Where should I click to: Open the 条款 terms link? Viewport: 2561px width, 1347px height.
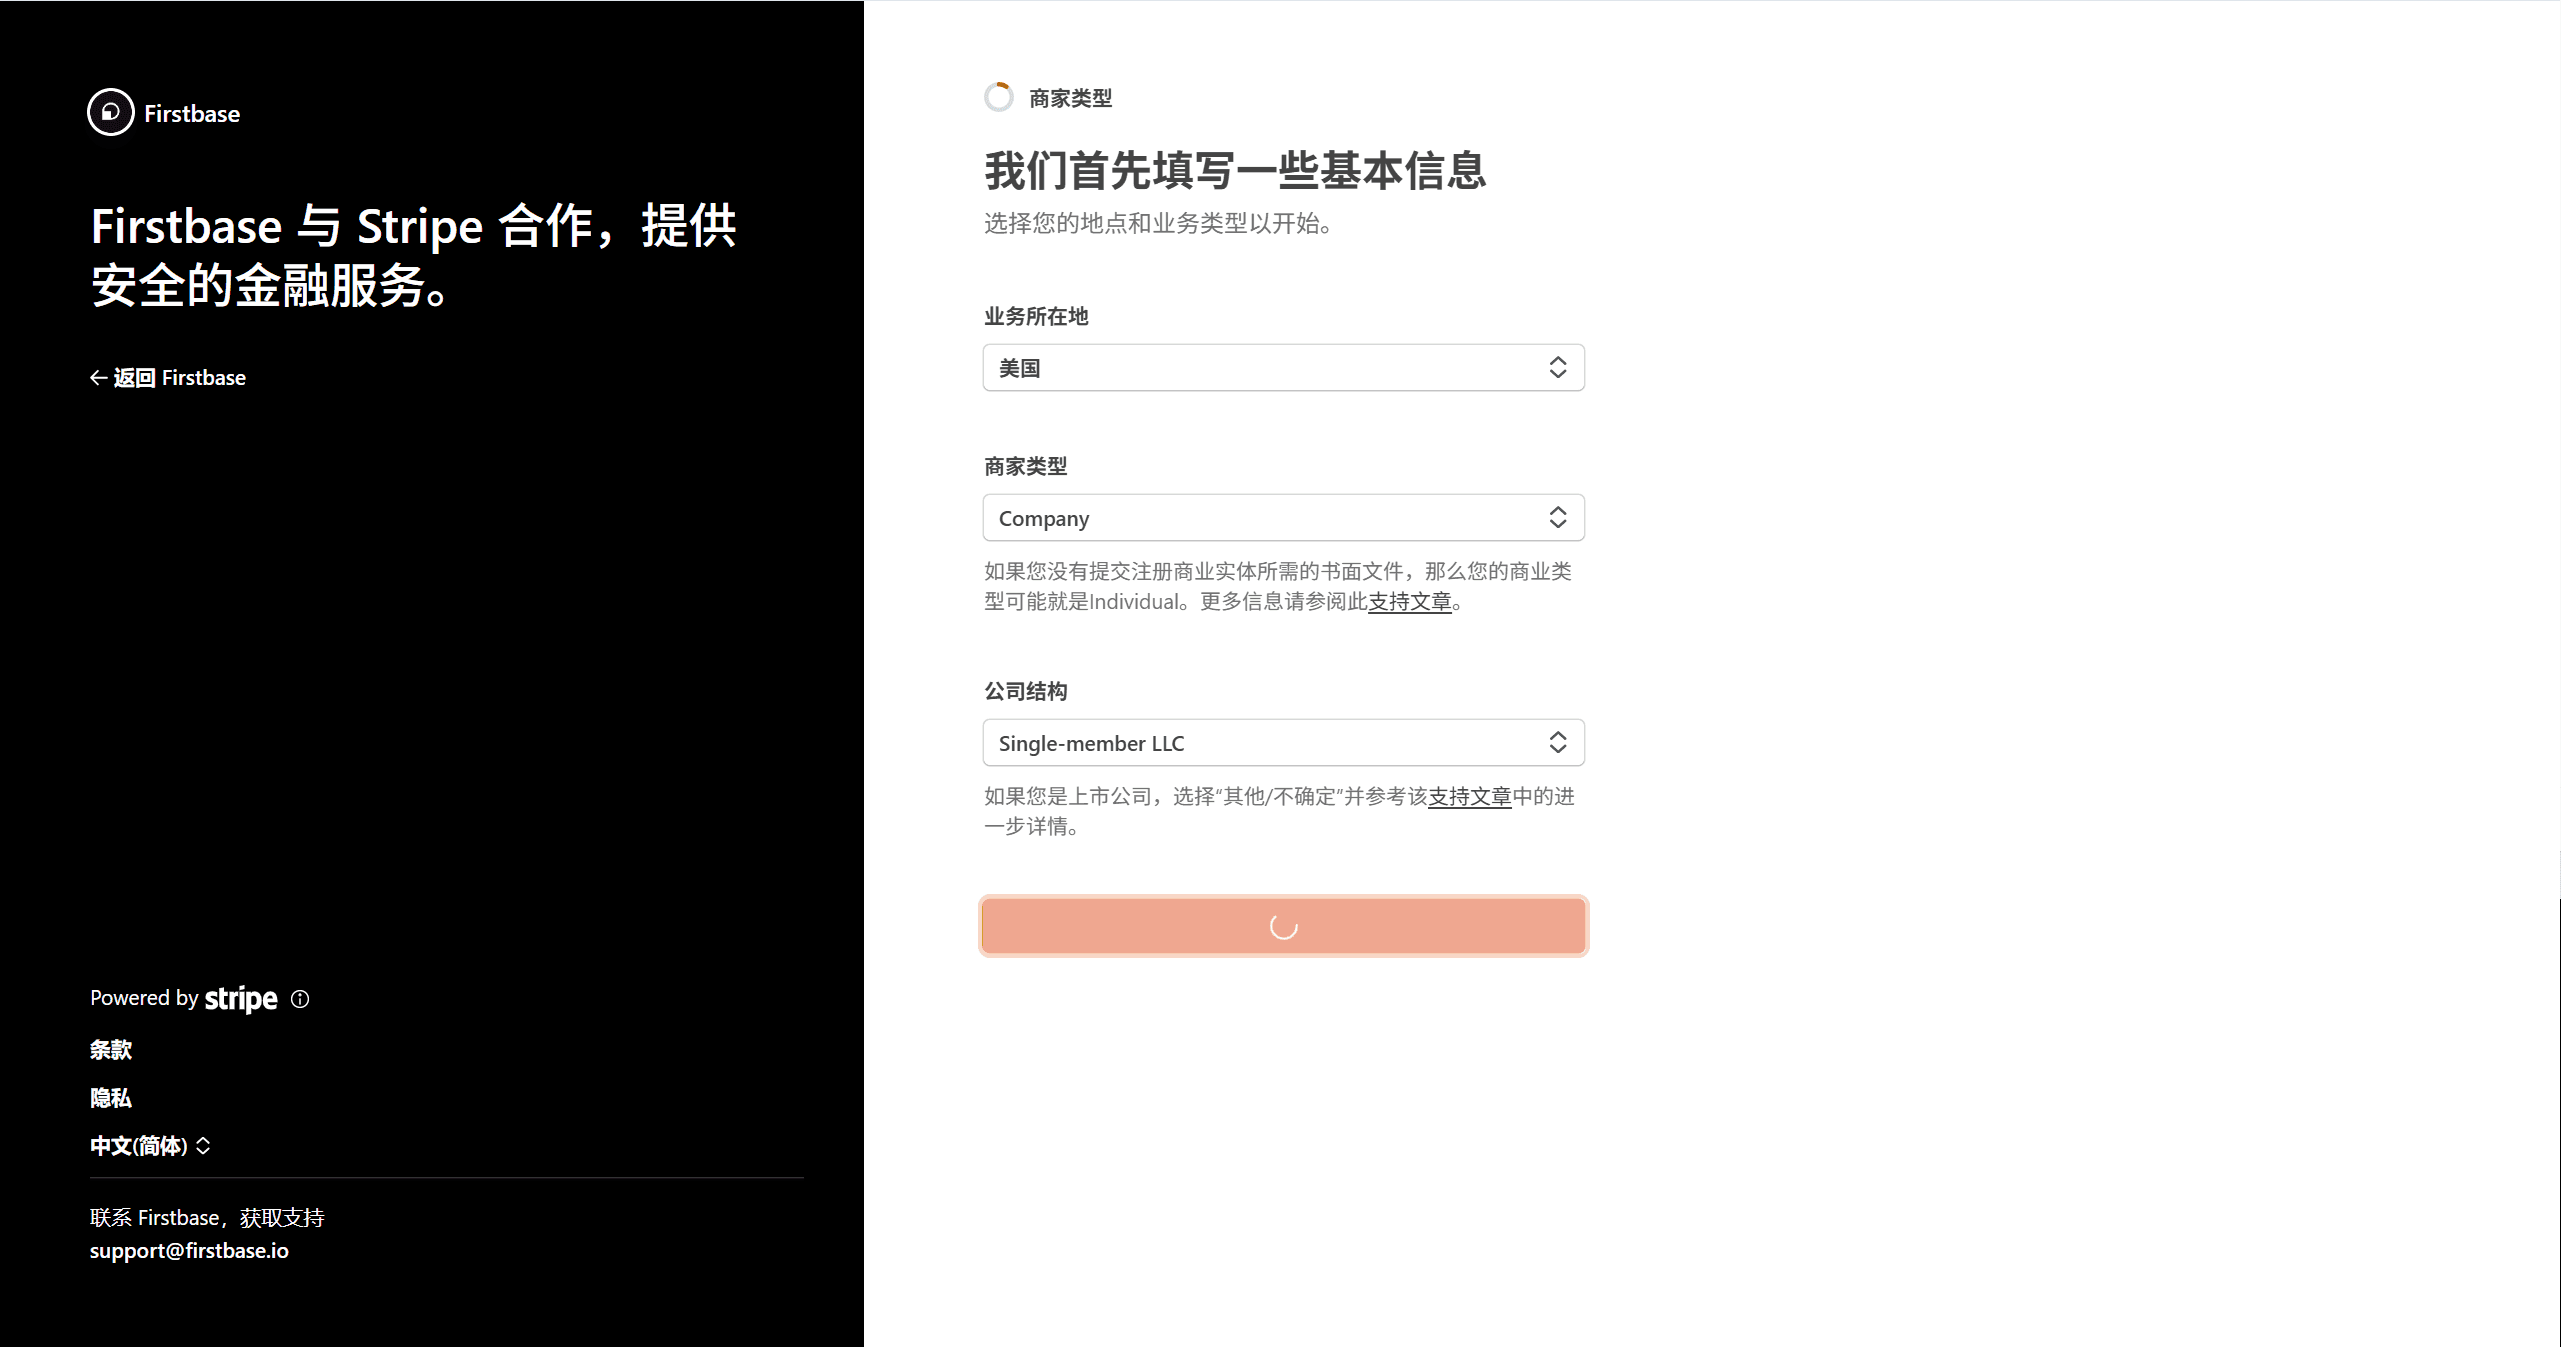[111, 1050]
